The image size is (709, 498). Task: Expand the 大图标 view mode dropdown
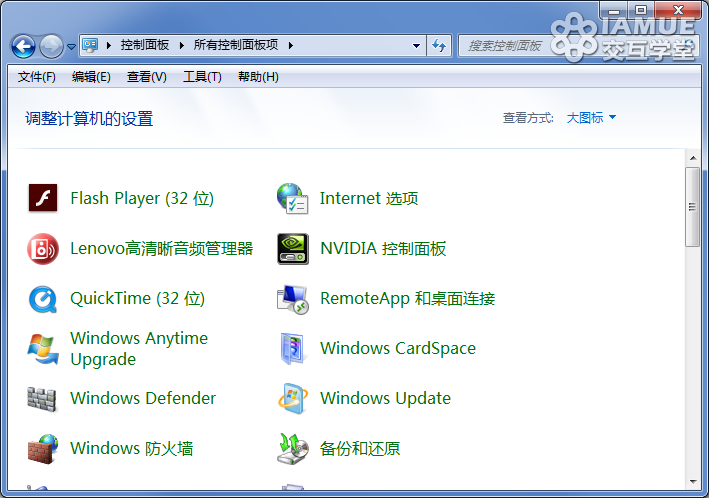click(x=591, y=118)
